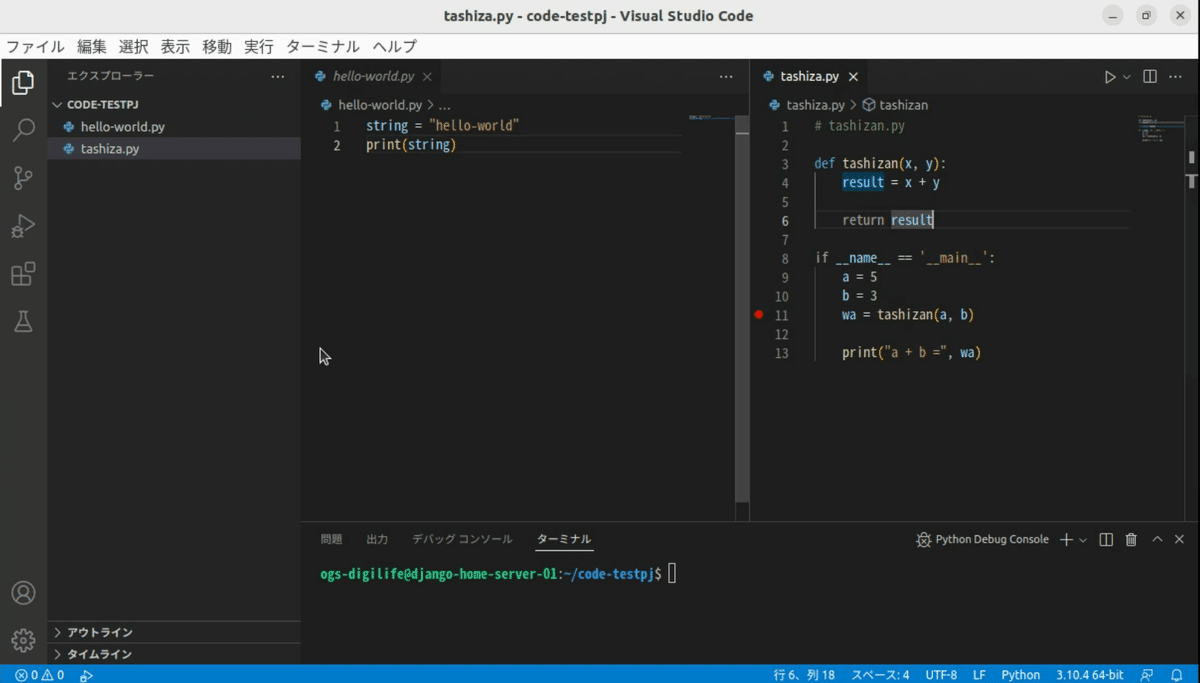Open the Explorer view in activity bar
1200x683 pixels.
tap(23, 83)
